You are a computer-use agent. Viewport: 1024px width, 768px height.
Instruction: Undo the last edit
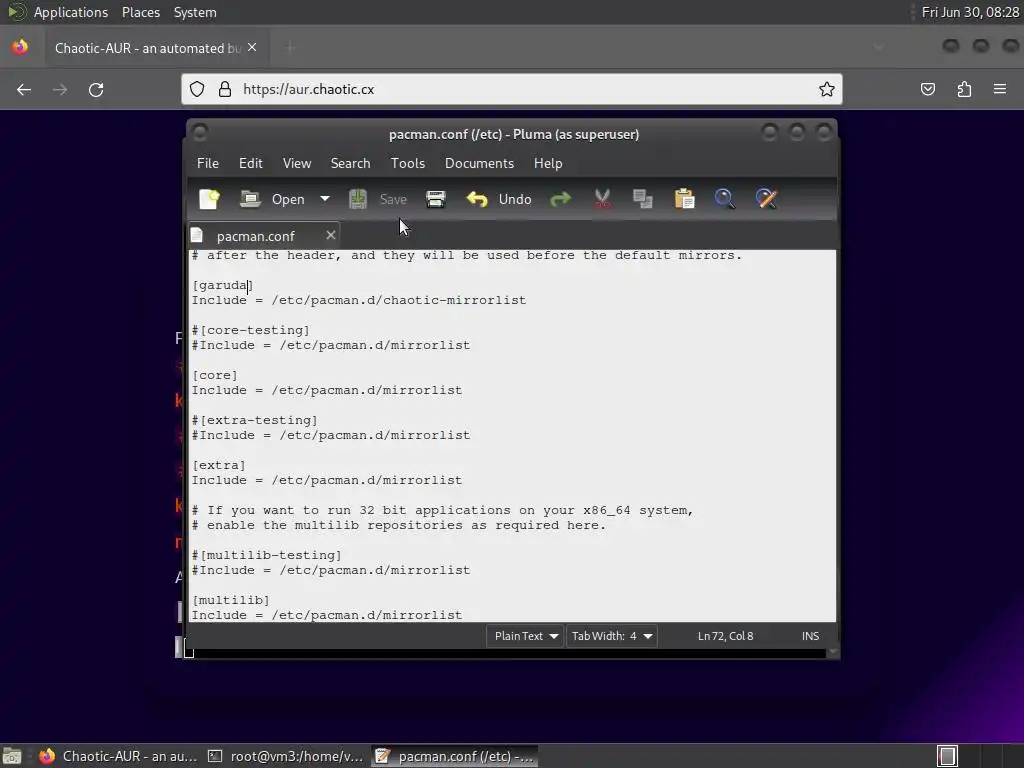pyautogui.click(x=499, y=199)
